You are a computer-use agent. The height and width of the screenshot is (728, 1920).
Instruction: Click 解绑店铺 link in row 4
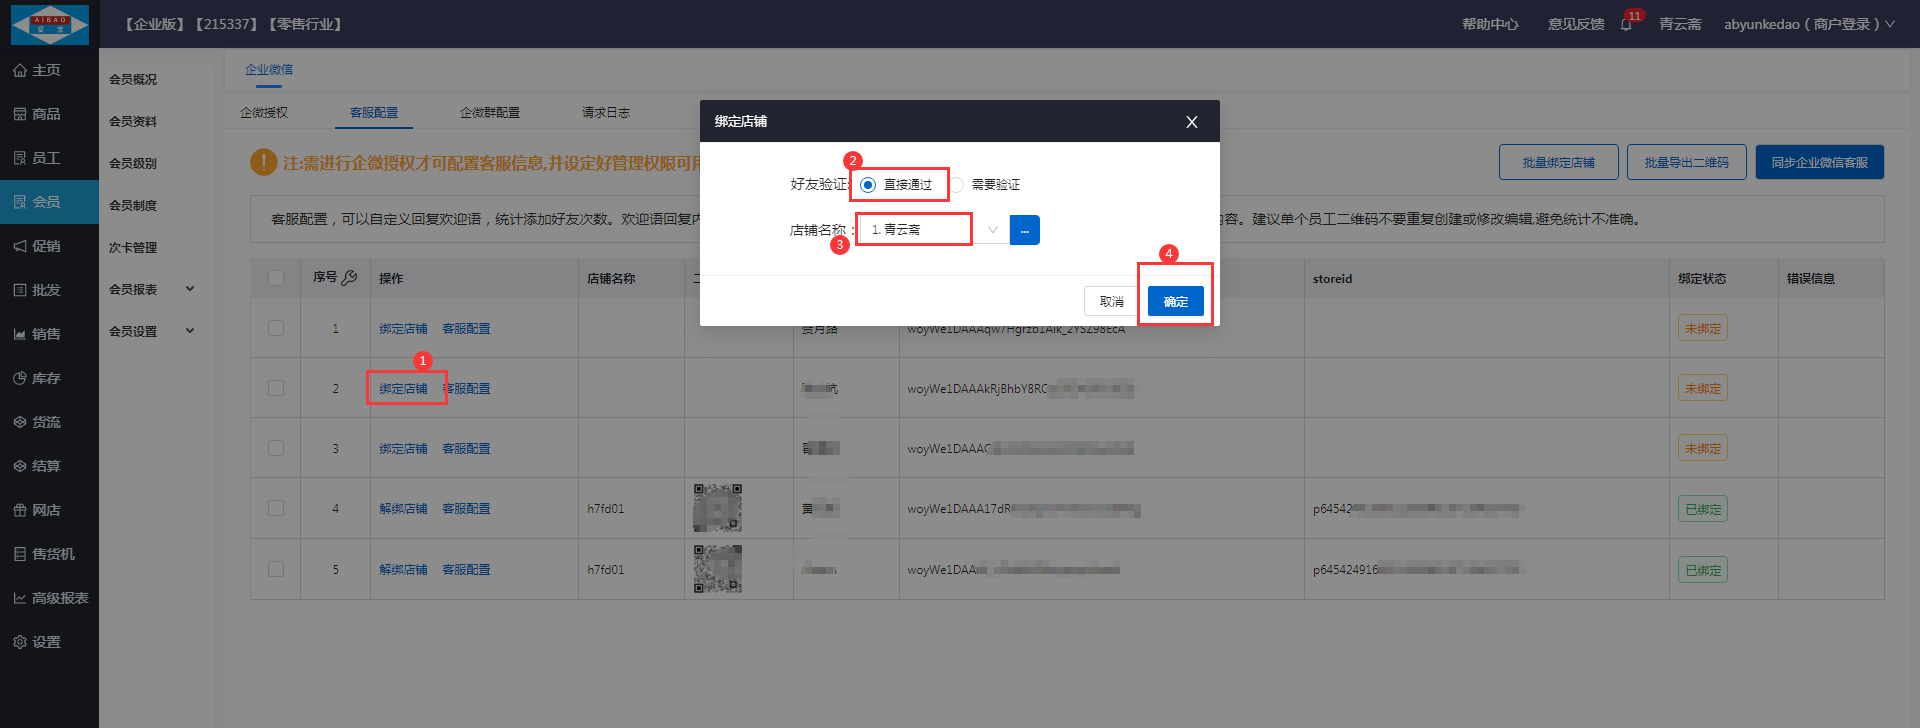pyautogui.click(x=403, y=508)
